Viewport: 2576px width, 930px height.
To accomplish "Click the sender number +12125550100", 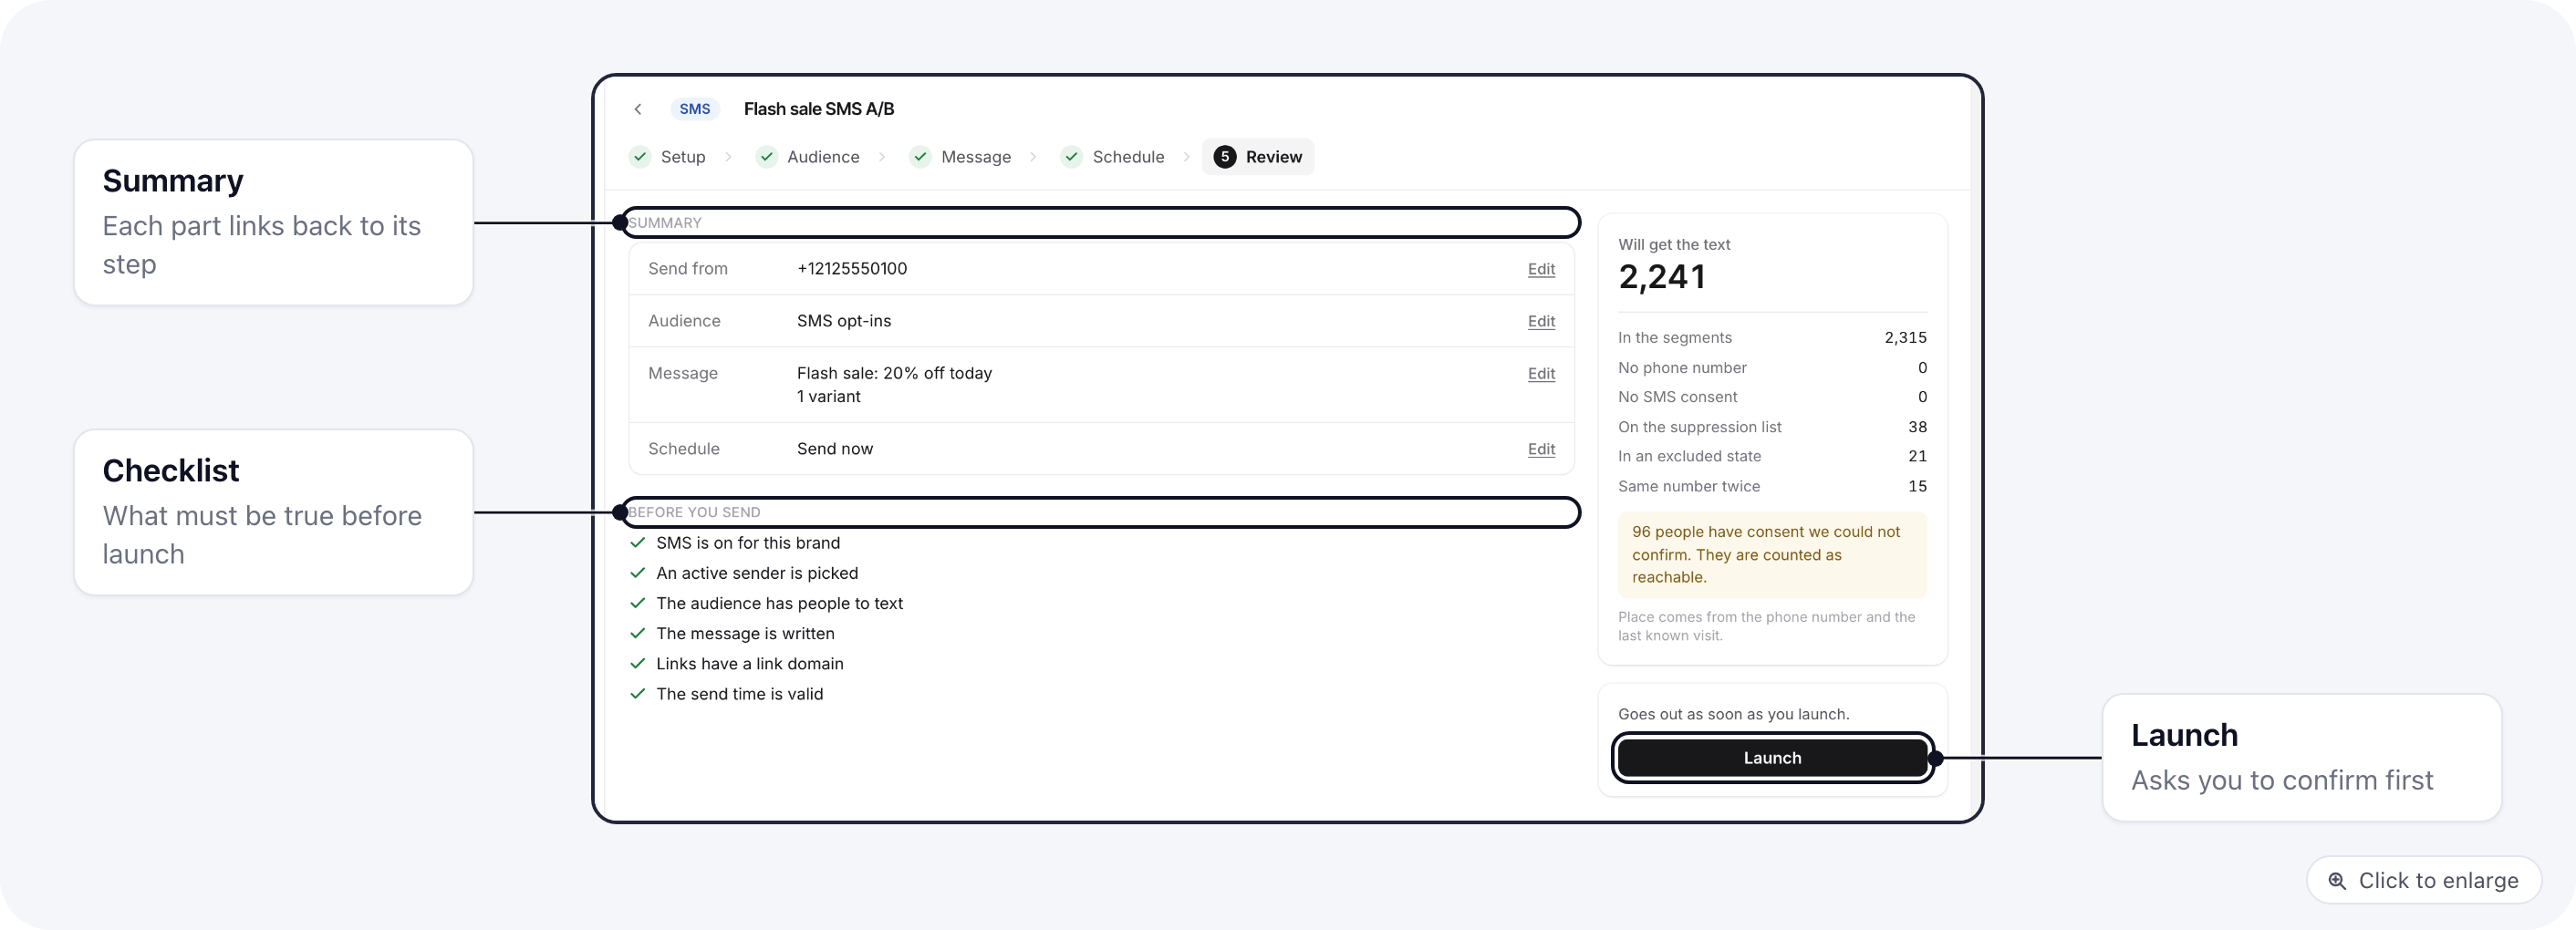I will point(852,269).
